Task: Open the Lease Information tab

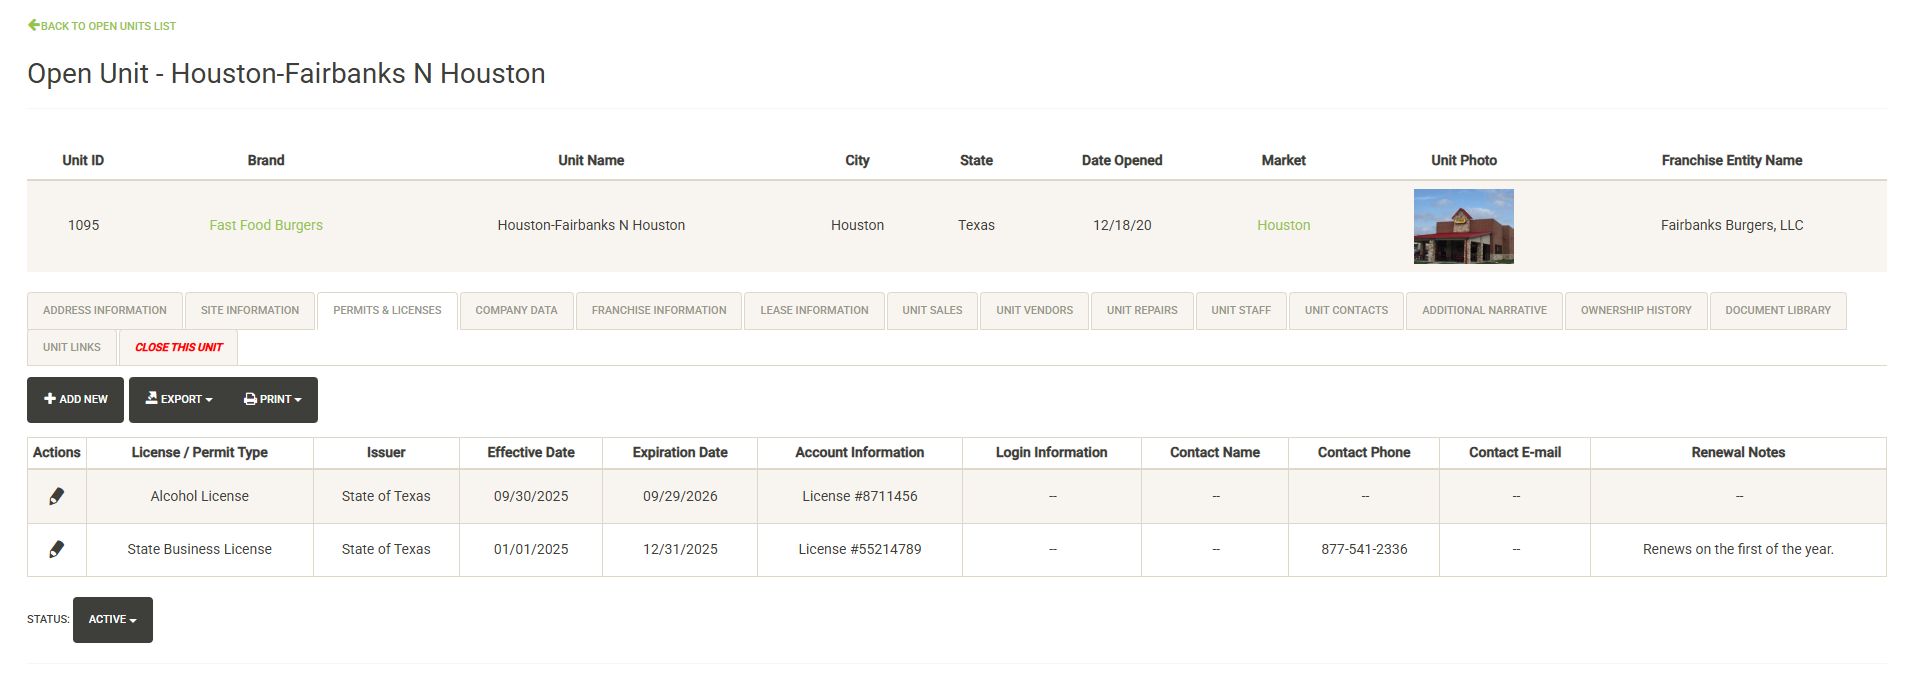Action: [814, 310]
